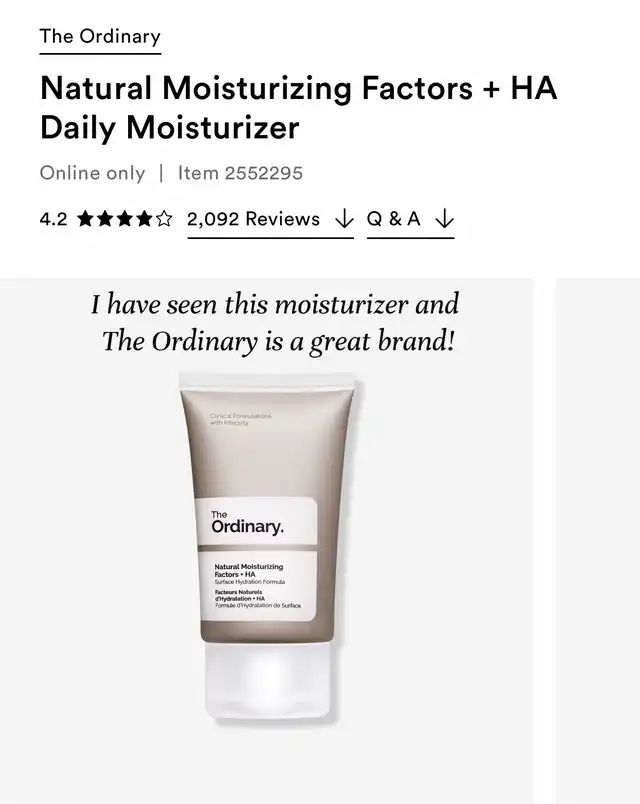Click the fourth filled rating star
Screen dimensions: 640x804
coord(144,219)
